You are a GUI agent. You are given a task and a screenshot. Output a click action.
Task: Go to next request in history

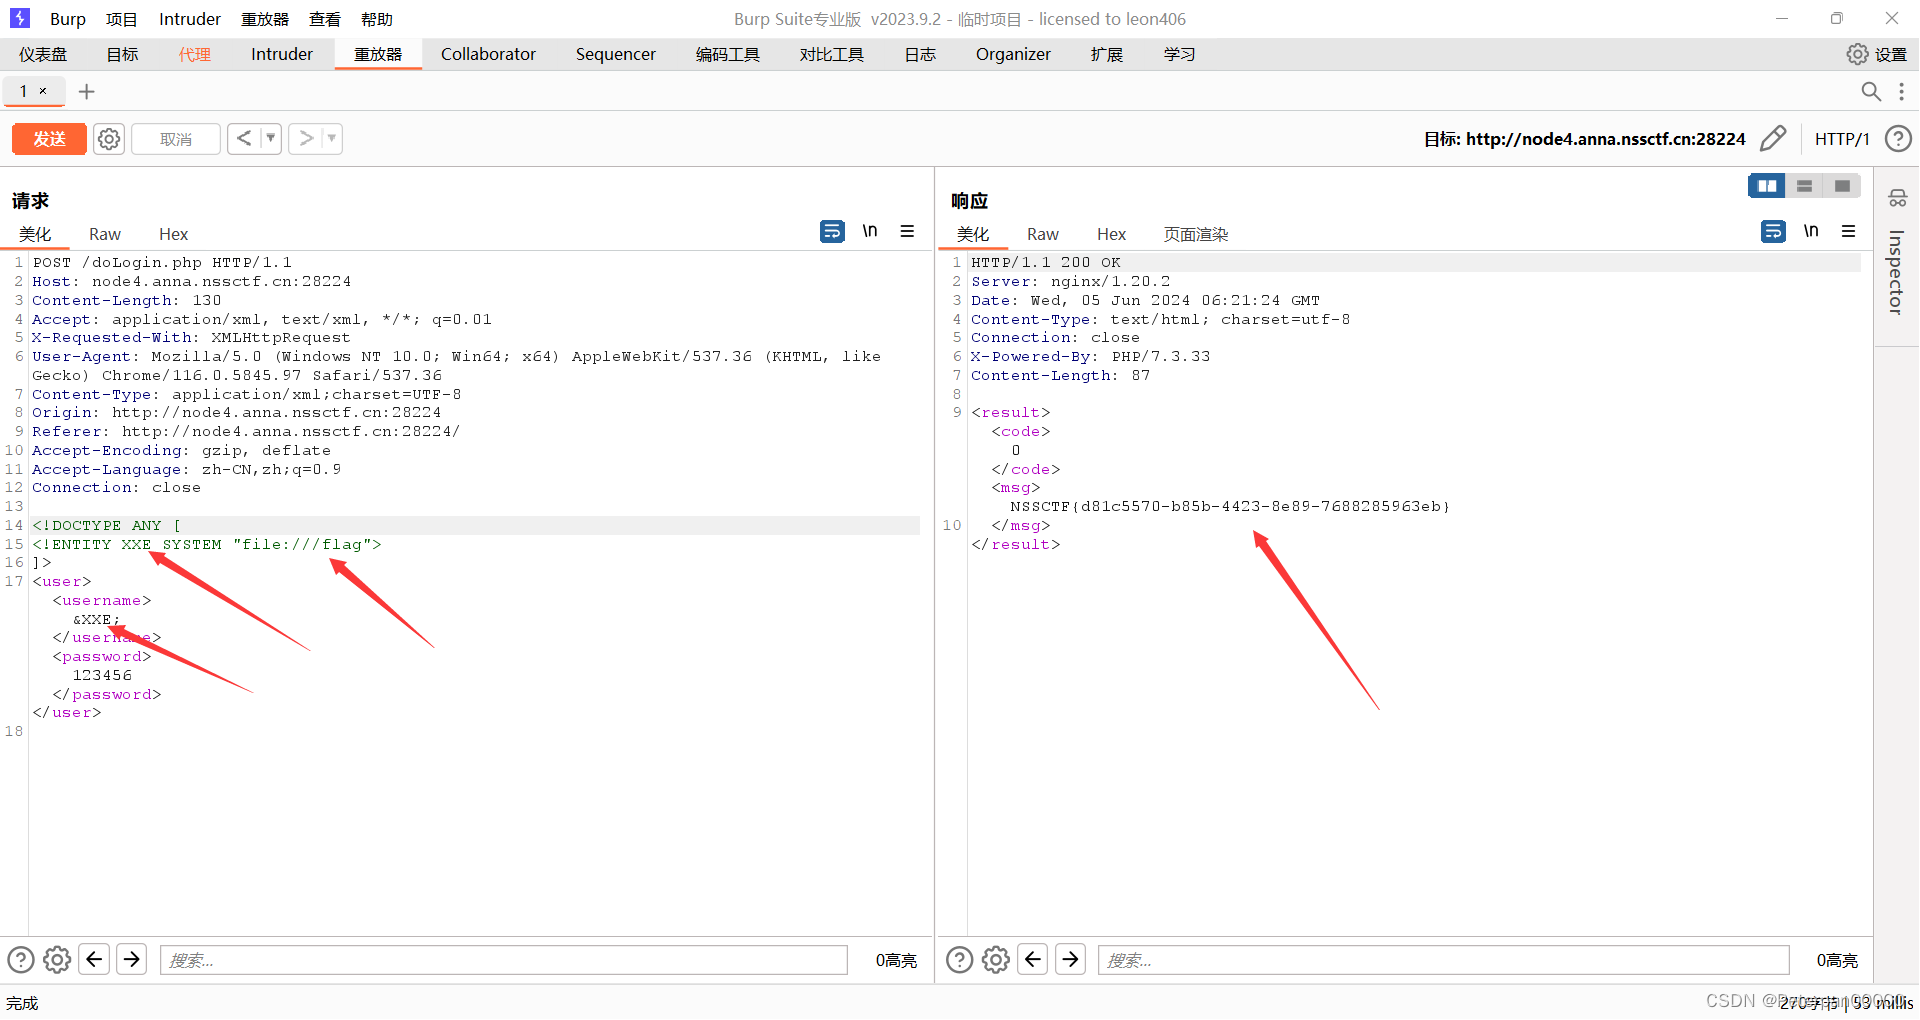pyautogui.click(x=306, y=139)
